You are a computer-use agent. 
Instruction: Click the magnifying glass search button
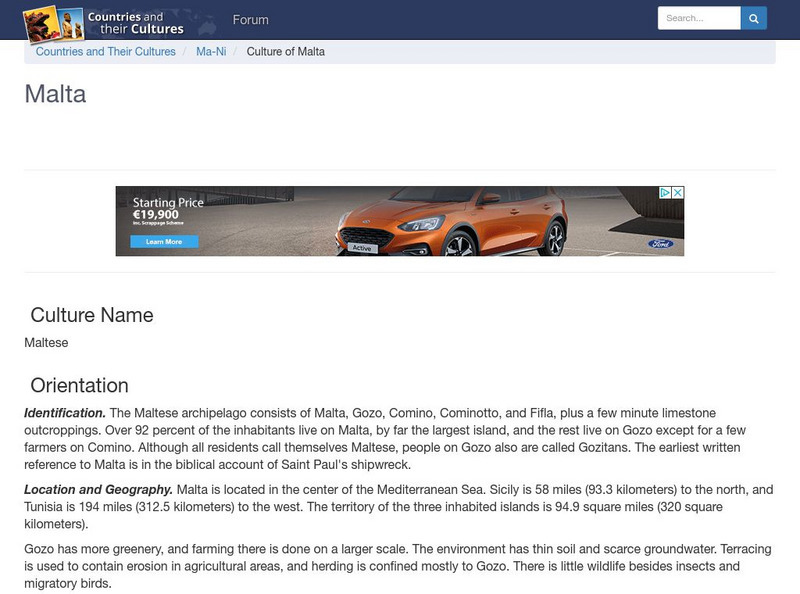click(754, 18)
